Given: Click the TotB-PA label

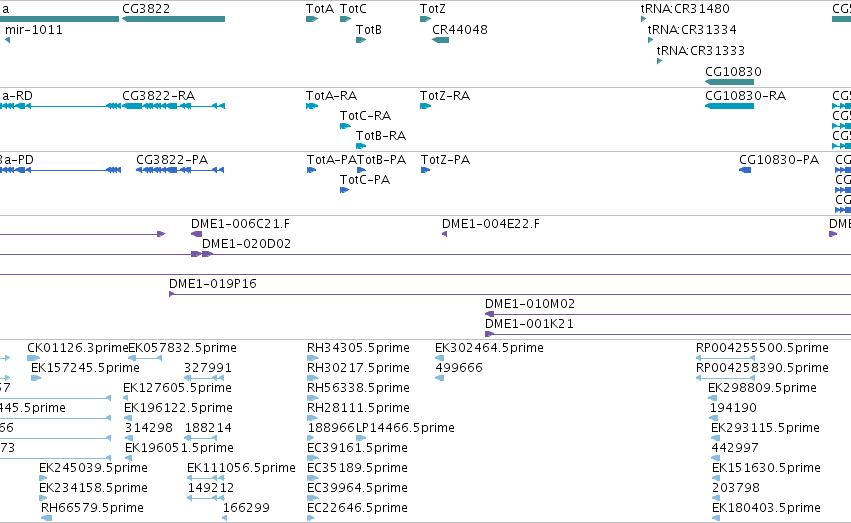Looking at the screenshot, I should (x=381, y=160).
